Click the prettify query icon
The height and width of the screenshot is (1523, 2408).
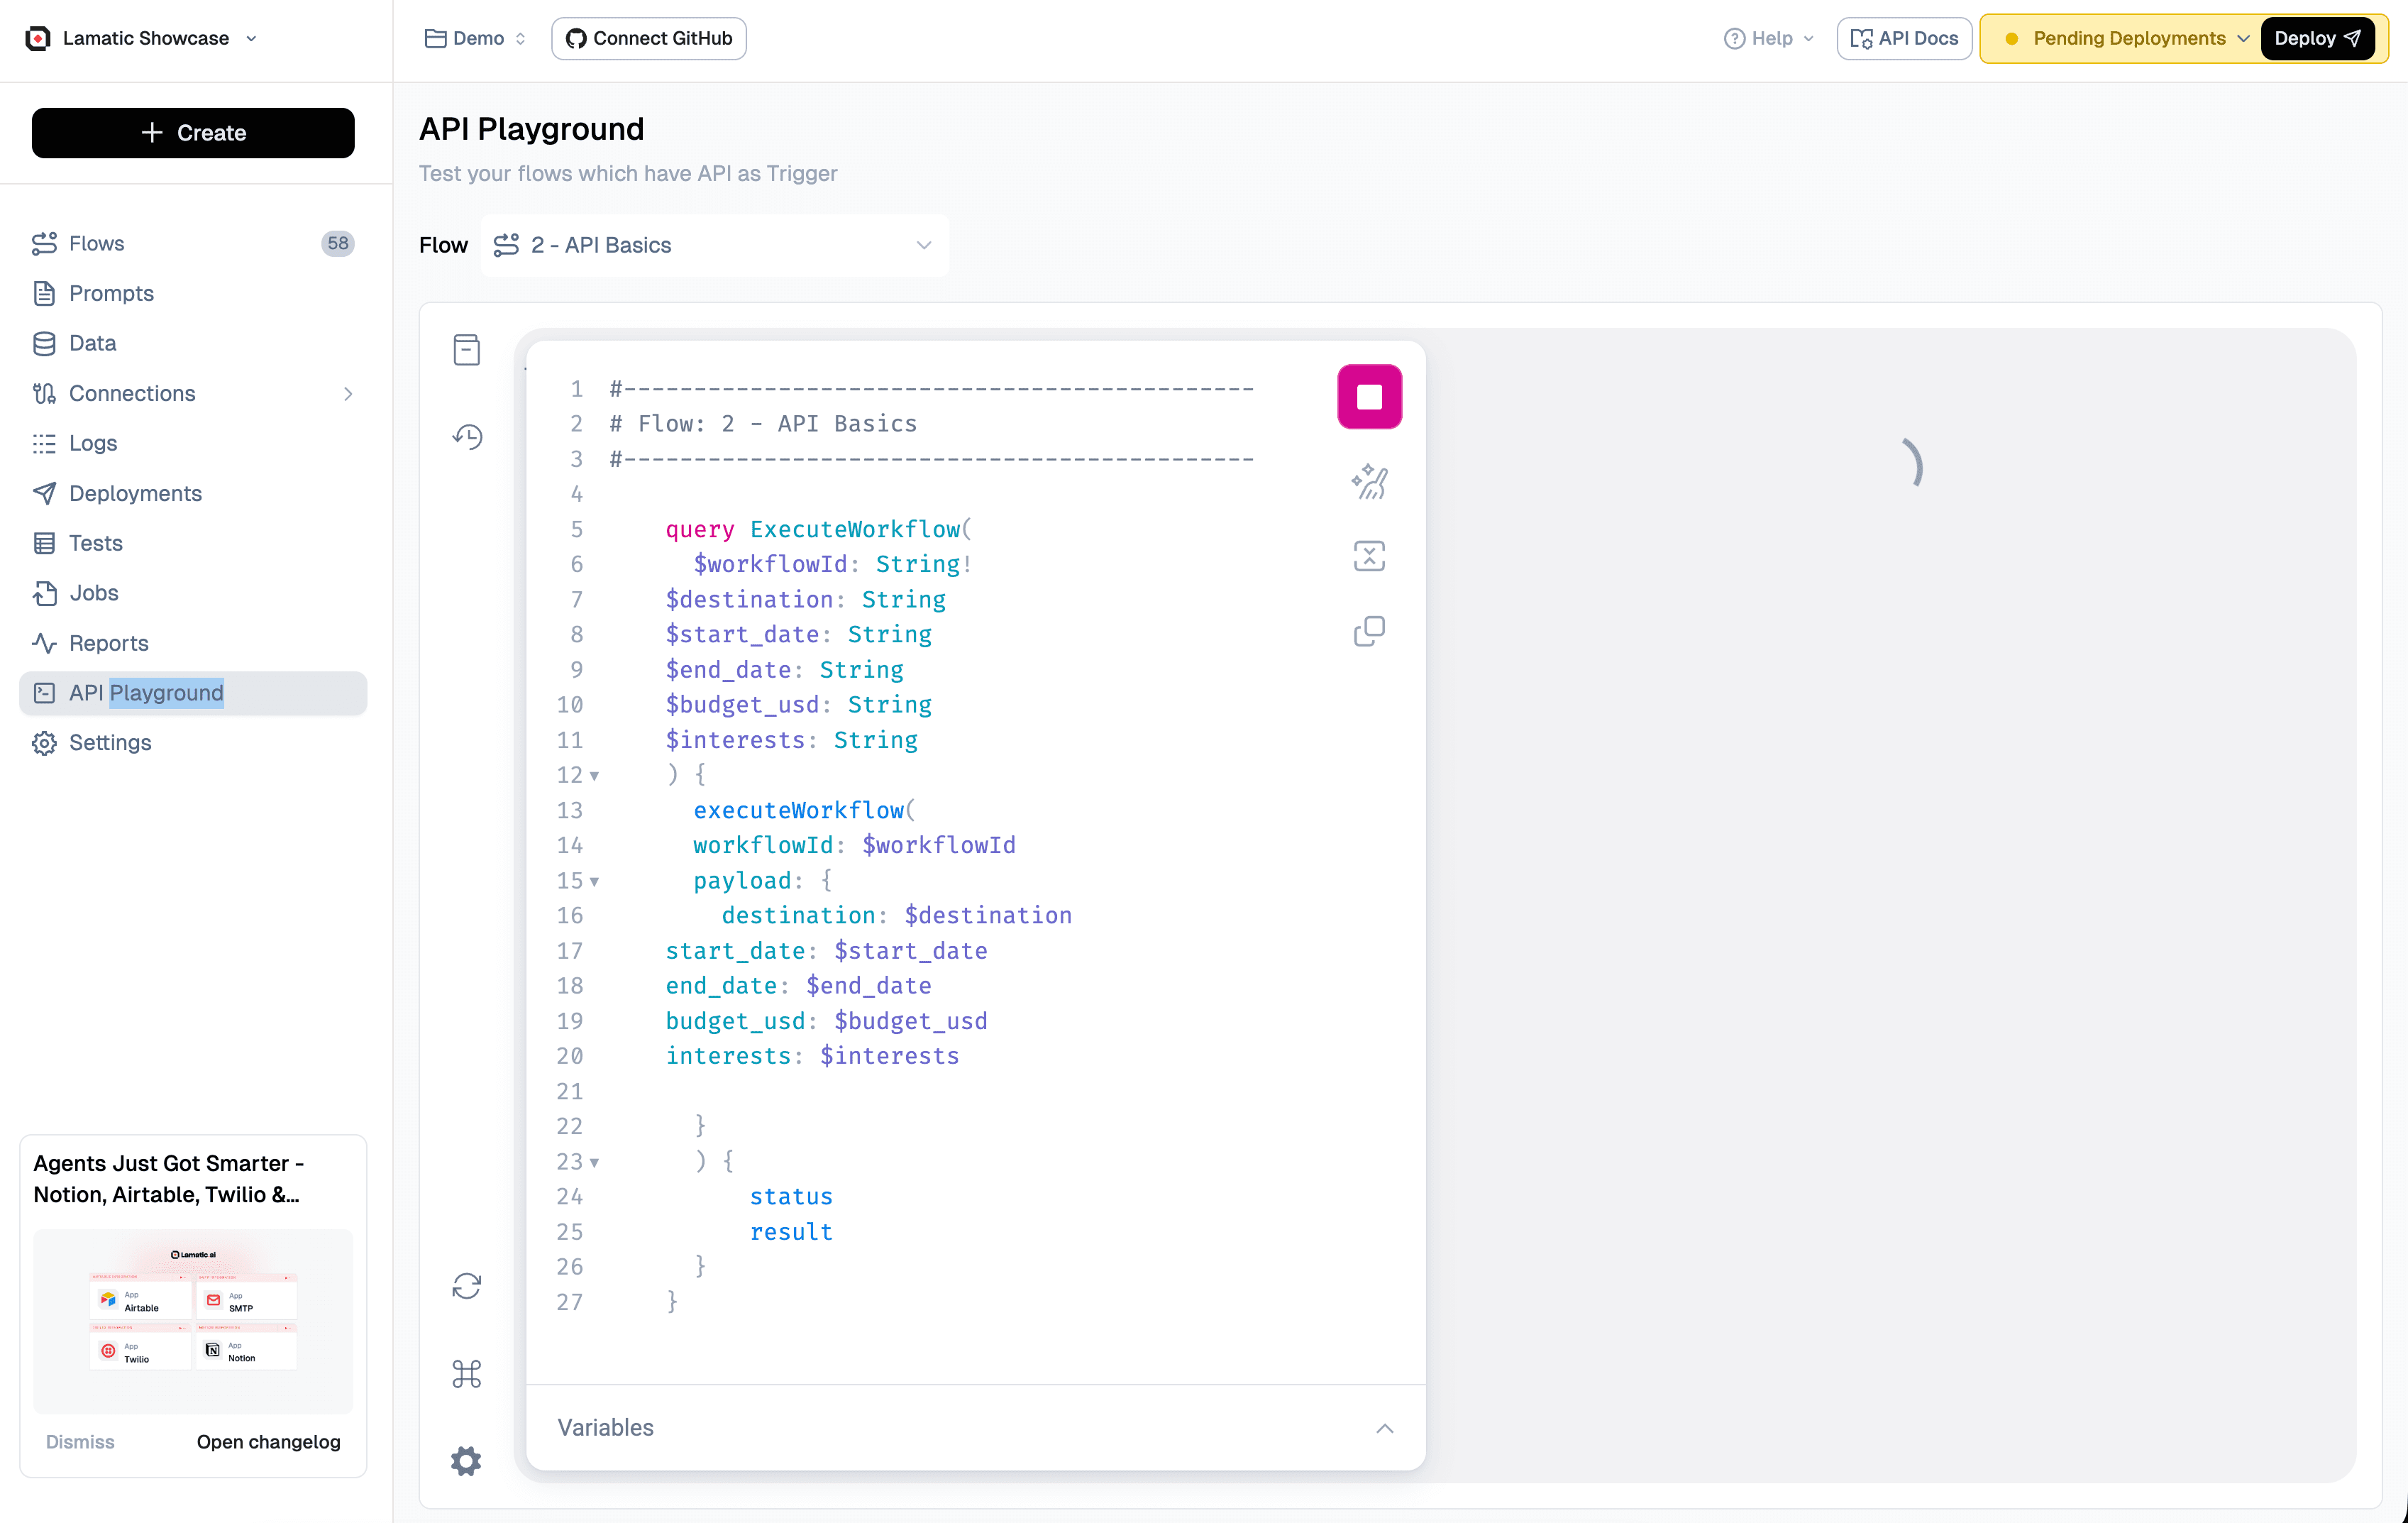click(1369, 482)
